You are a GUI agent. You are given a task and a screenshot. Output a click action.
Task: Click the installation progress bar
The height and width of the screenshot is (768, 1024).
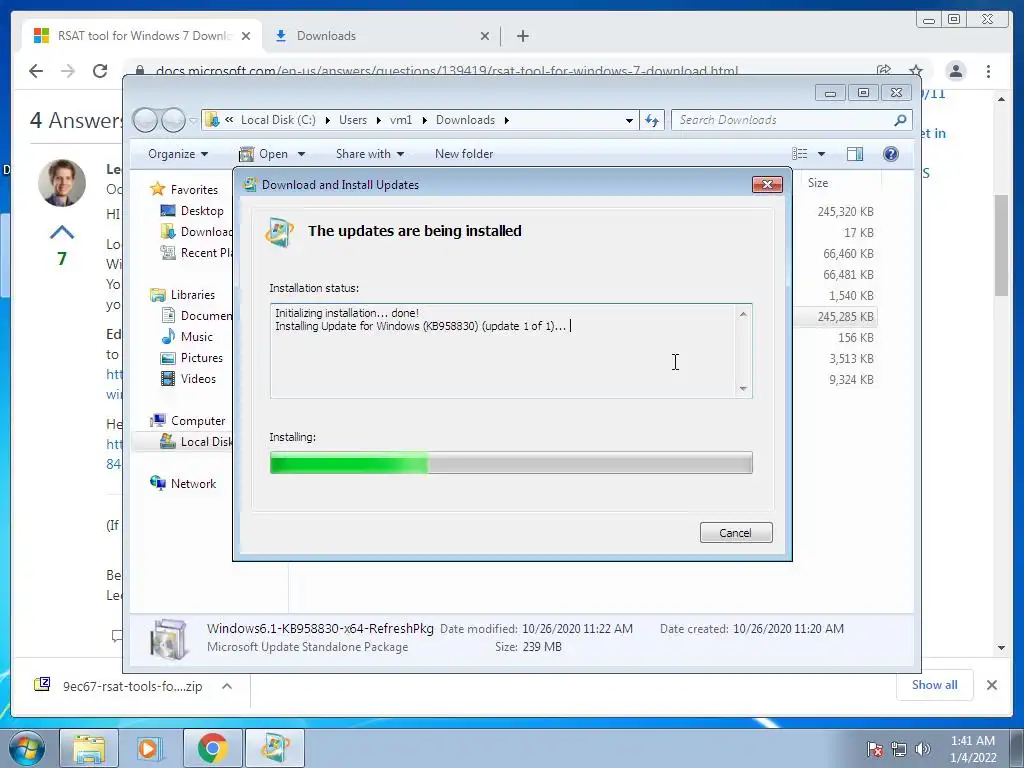[511, 463]
